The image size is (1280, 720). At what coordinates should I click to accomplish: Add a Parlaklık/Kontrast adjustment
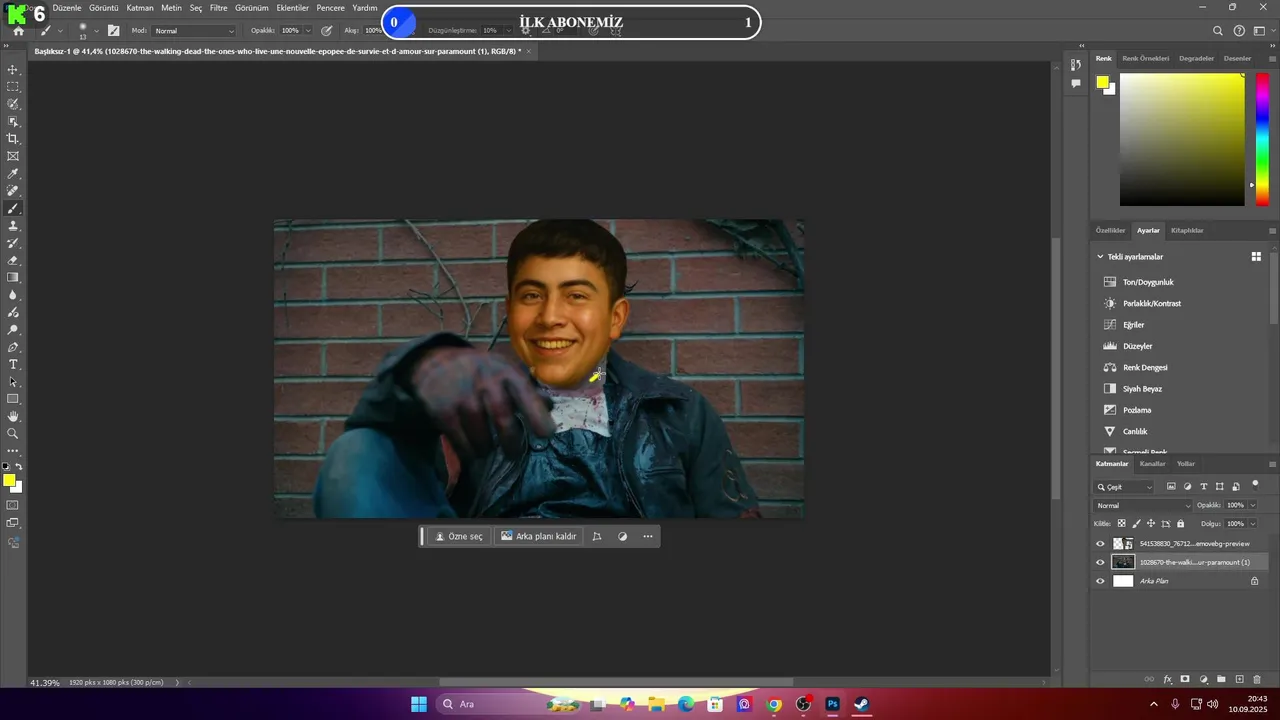pos(1152,303)
